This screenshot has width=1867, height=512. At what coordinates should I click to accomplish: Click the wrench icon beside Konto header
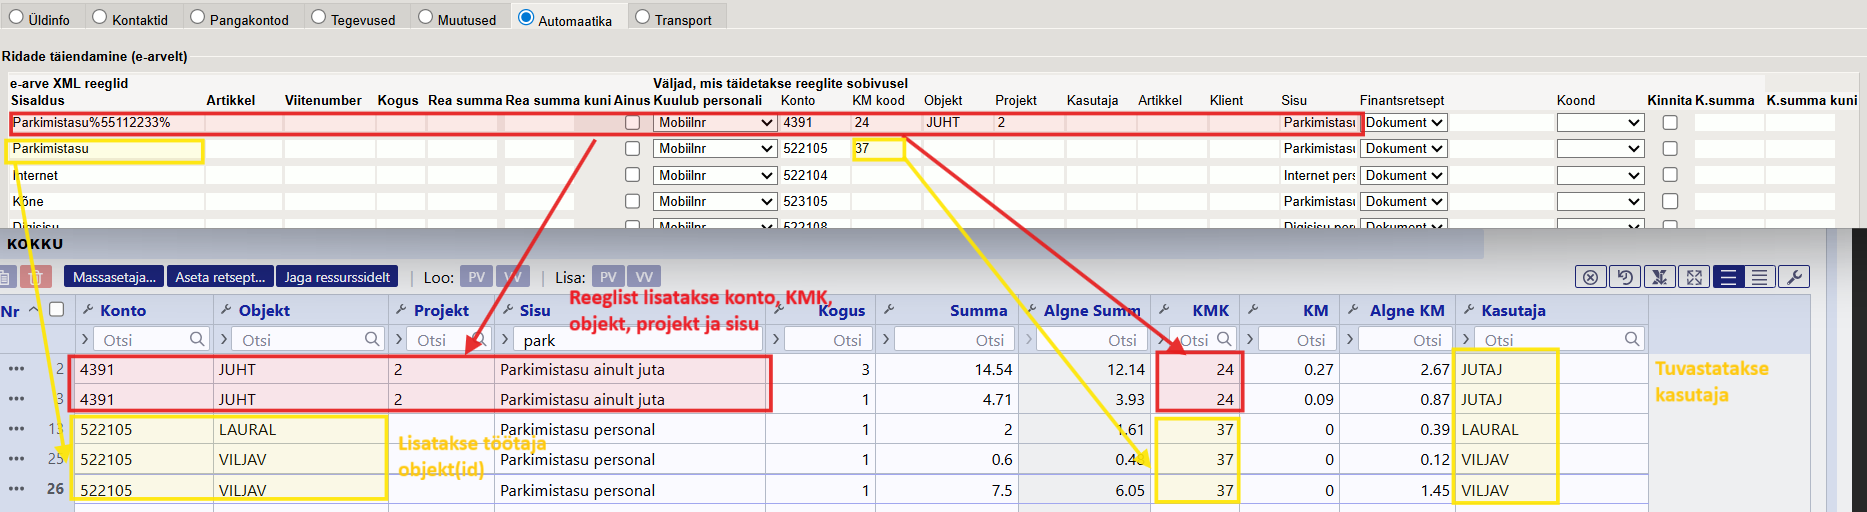(x=88, y=310)
